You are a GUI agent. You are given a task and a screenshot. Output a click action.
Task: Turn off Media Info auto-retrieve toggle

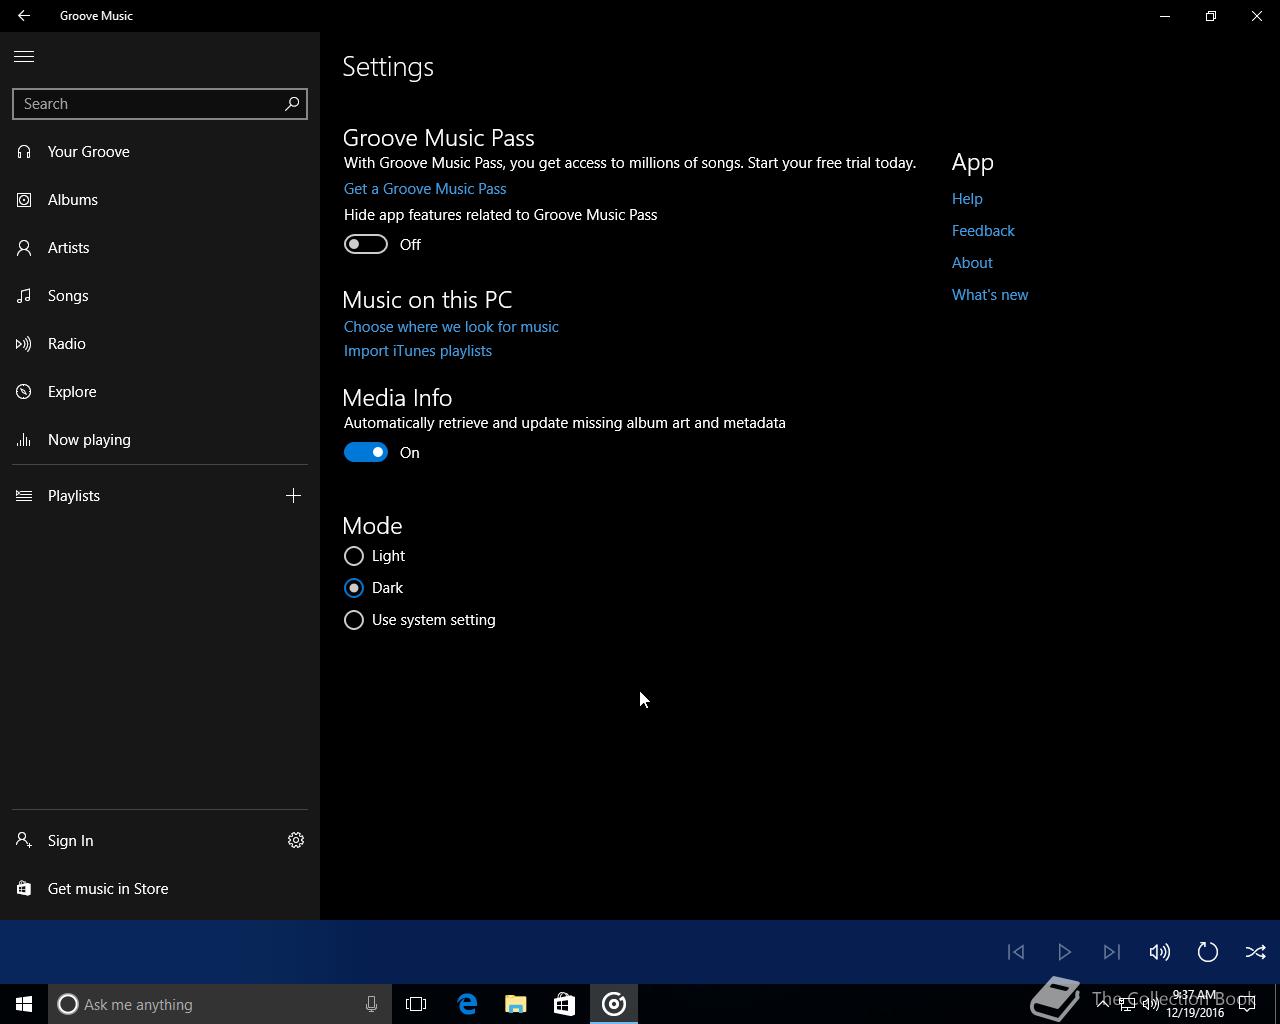[366, 453]
